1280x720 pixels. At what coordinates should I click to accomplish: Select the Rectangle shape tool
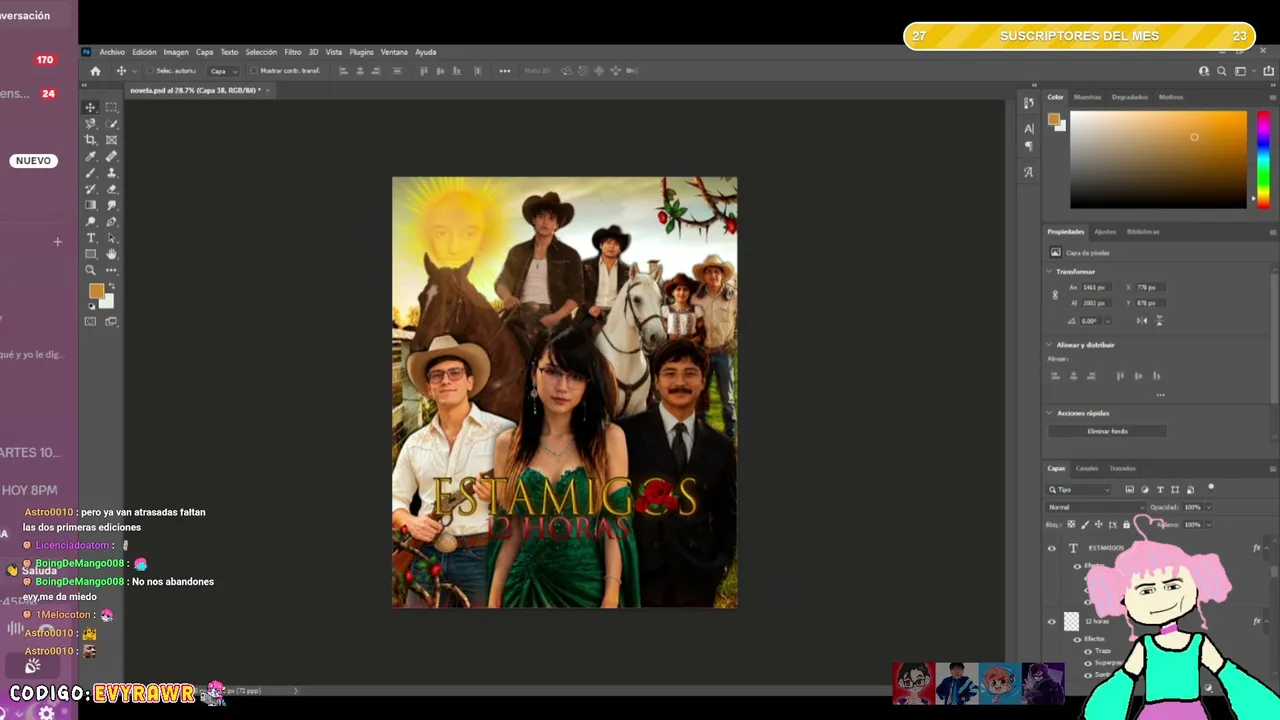tap(90, 254)
